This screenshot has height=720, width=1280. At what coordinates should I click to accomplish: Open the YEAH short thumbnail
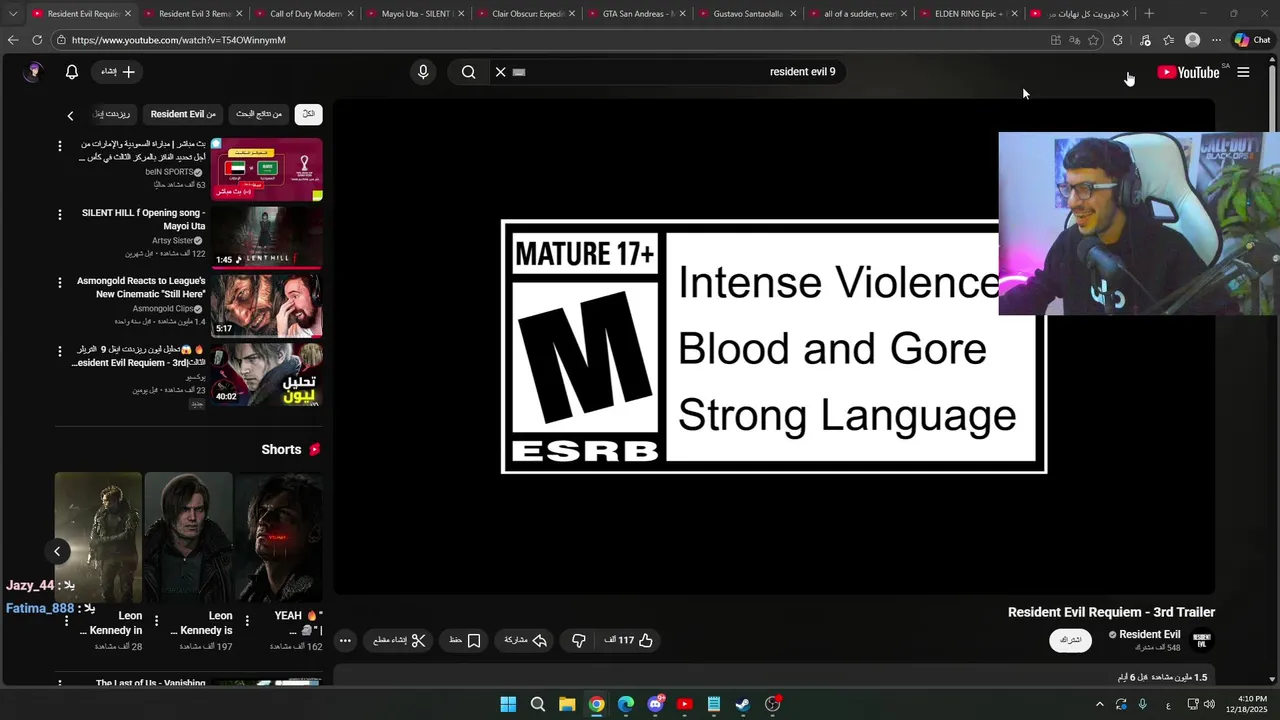pos(278,537)
